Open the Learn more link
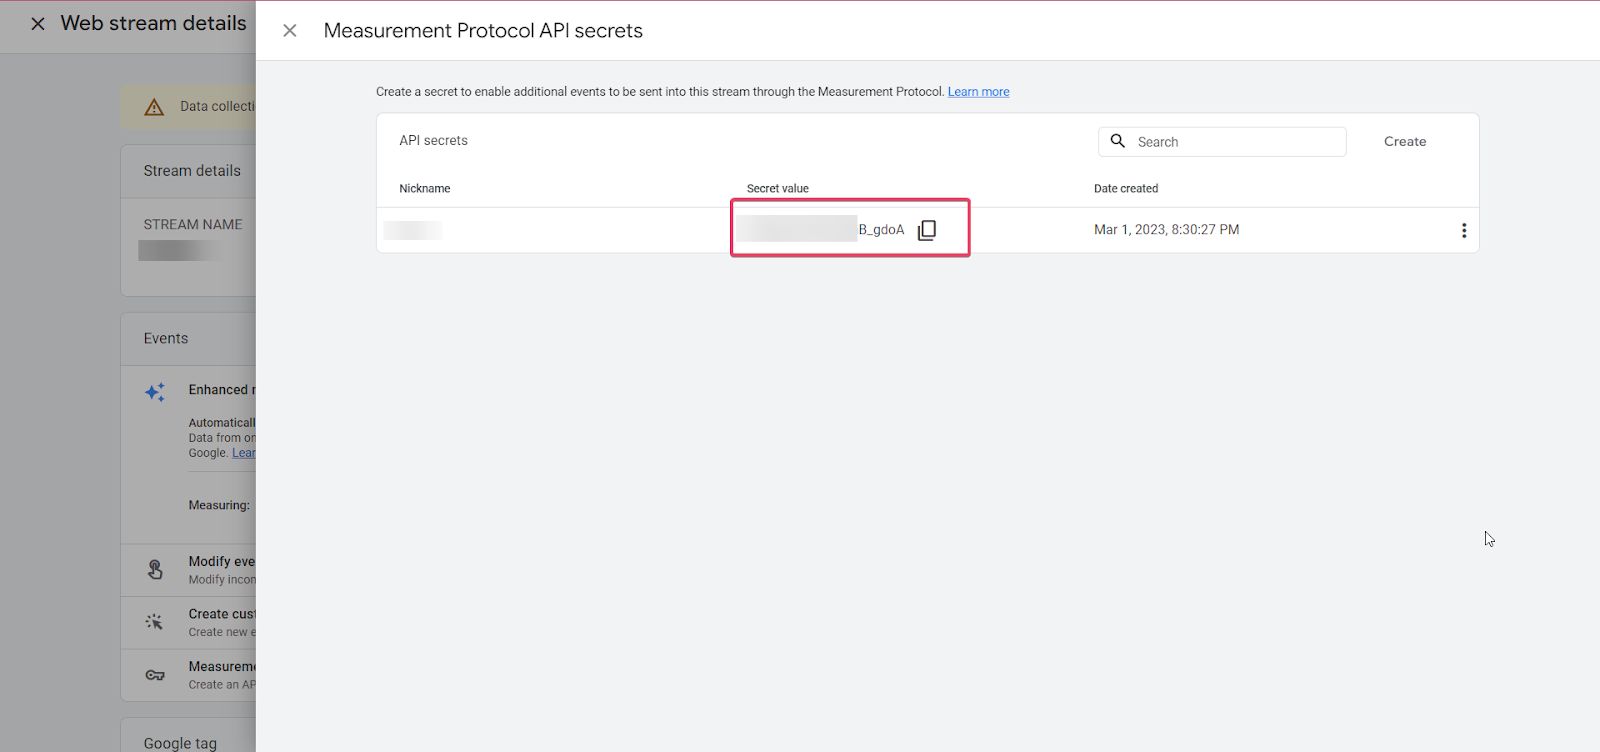1600x752 pixels. [x=978, y=92]
